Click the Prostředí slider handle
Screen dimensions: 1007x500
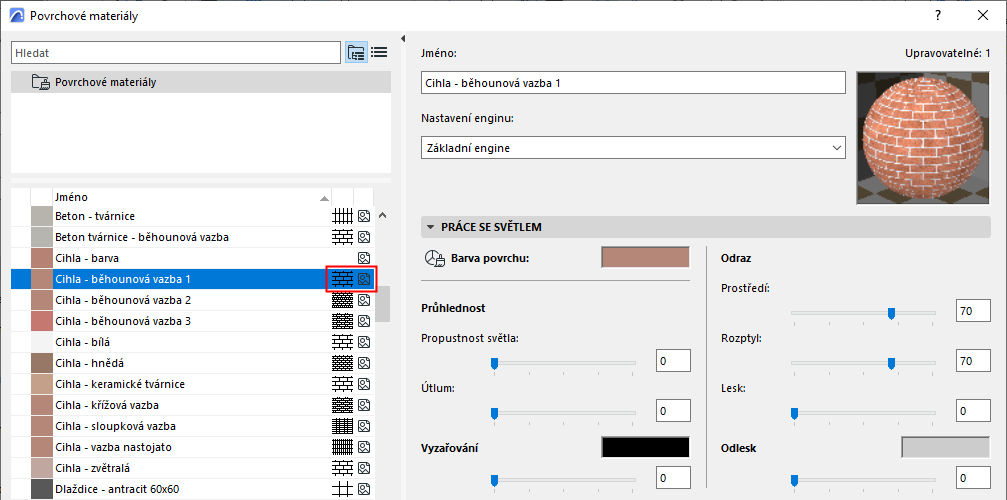[x=891, y=313]
